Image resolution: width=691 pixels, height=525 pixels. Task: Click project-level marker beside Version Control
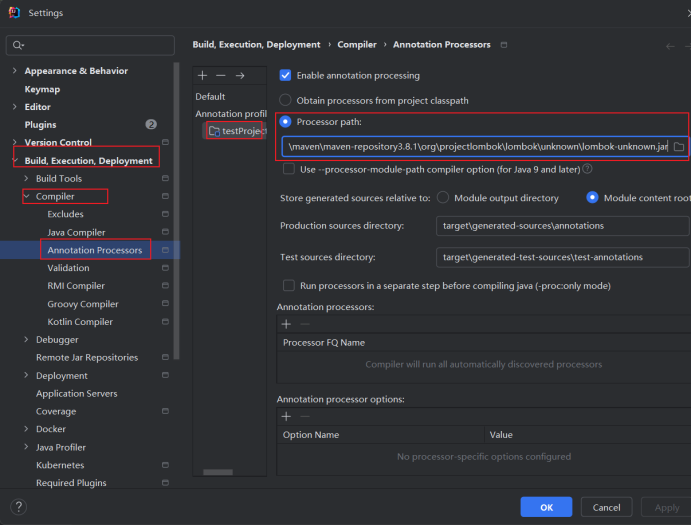pyautogui.click(x=165, y=142)
